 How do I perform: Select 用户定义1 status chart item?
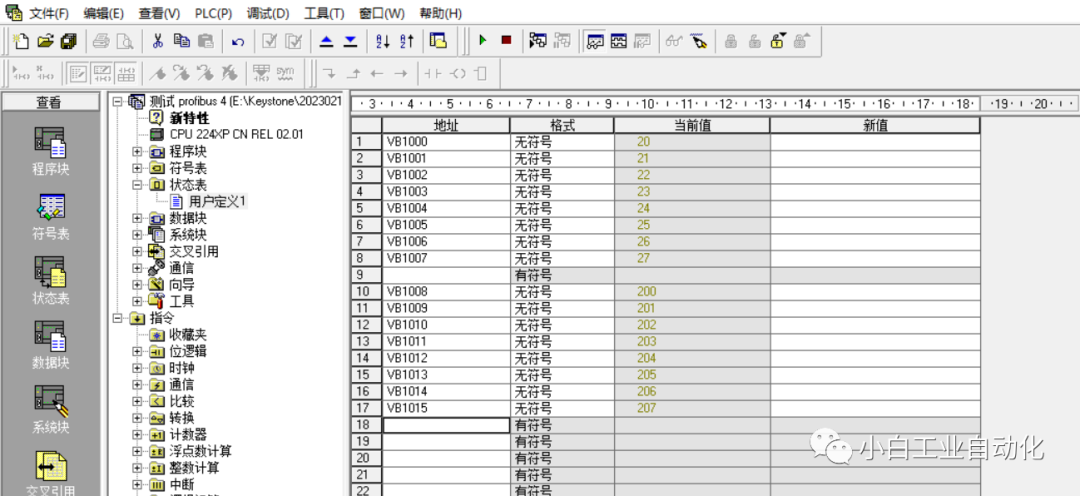[x=218, y=201]
